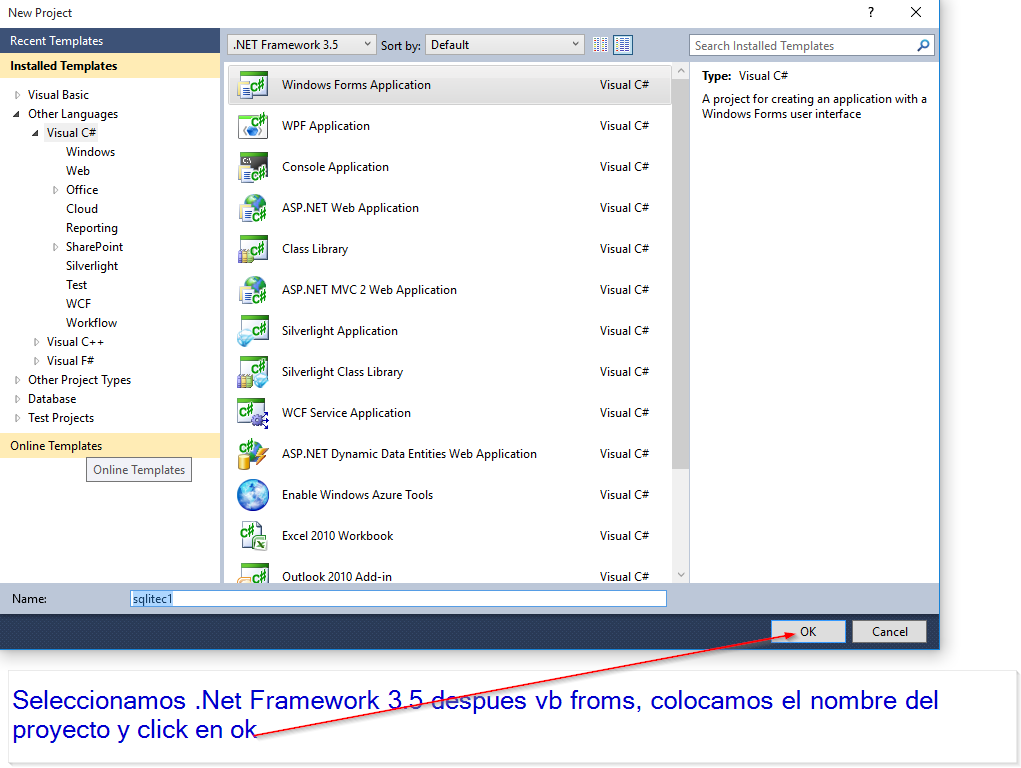Click the search magnifier icon
This screenshot has height=768, width=1021.
(x=923, y=45)
